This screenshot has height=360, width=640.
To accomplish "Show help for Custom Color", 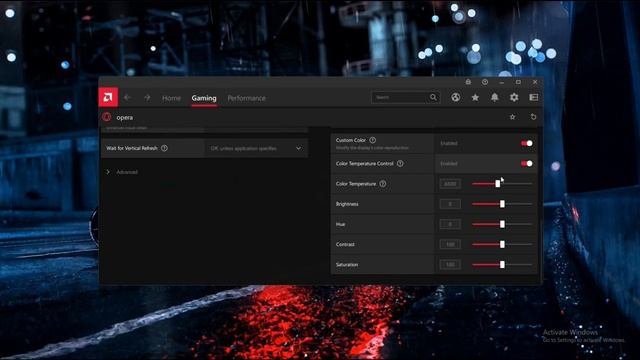I will point(372,140).
